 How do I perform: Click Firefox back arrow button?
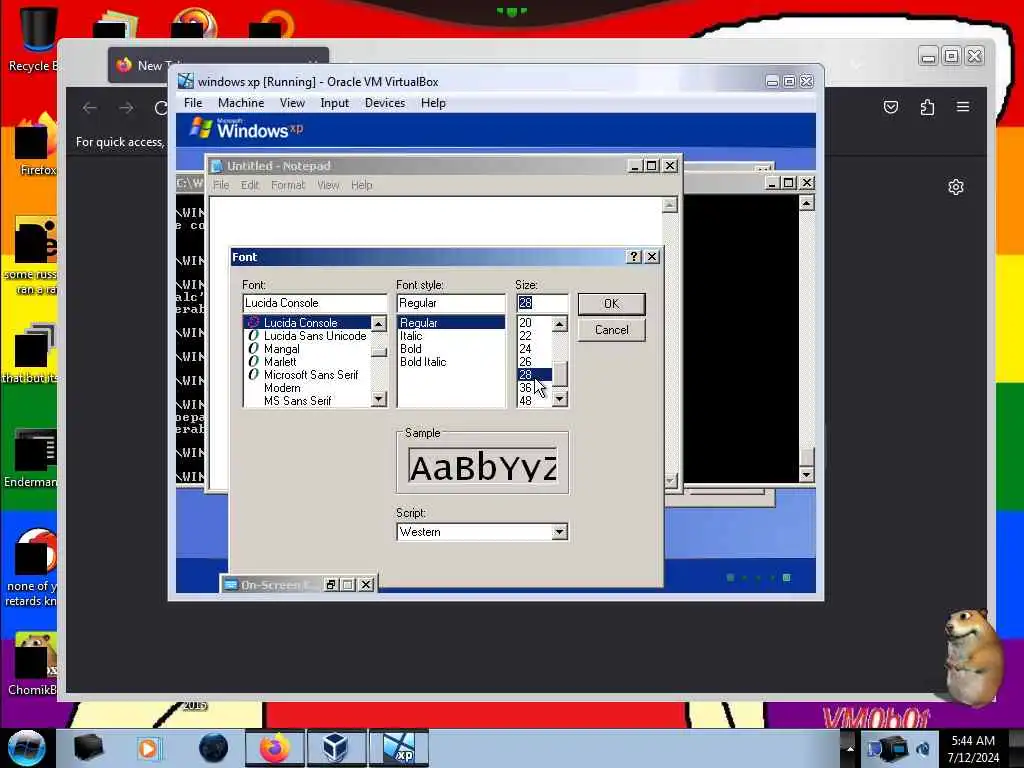[x=89, y=108]
